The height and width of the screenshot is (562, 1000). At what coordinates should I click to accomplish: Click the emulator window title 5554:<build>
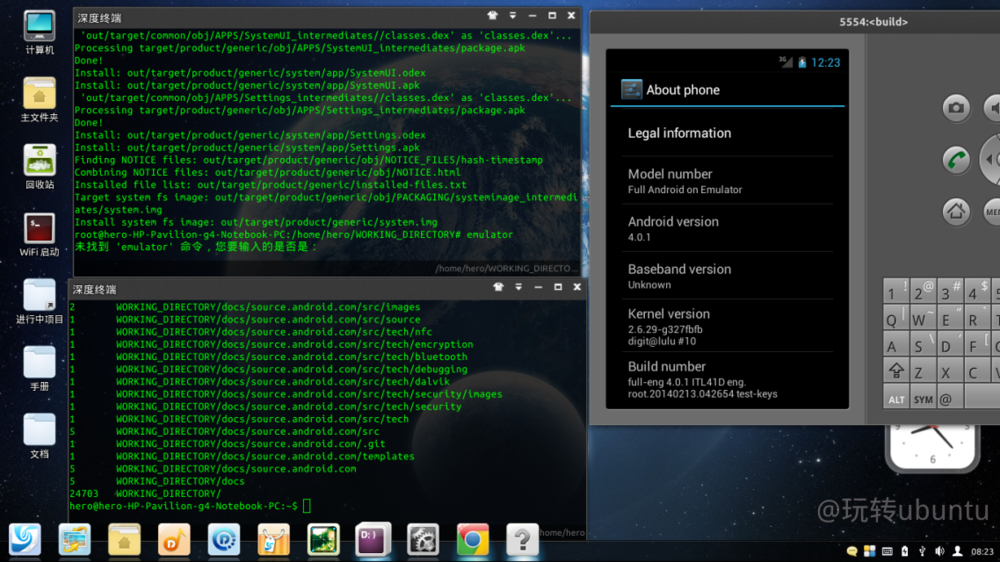[x=874, y=22]
